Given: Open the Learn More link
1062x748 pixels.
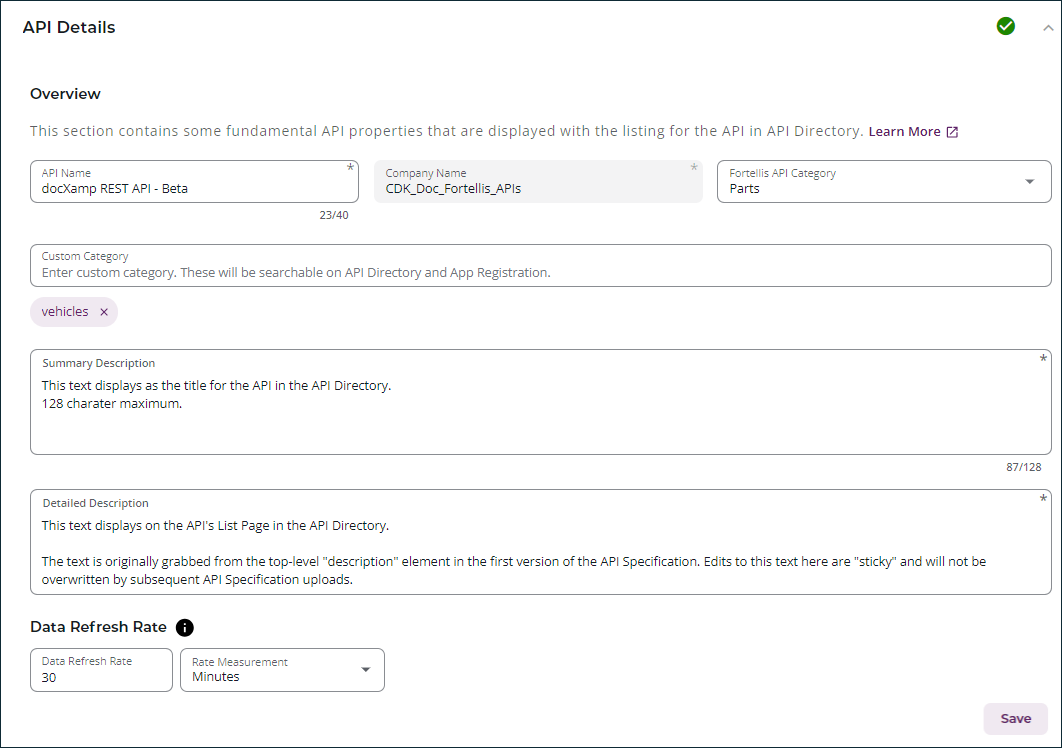Looking at the screenshot, I should [x=904, y=131].
